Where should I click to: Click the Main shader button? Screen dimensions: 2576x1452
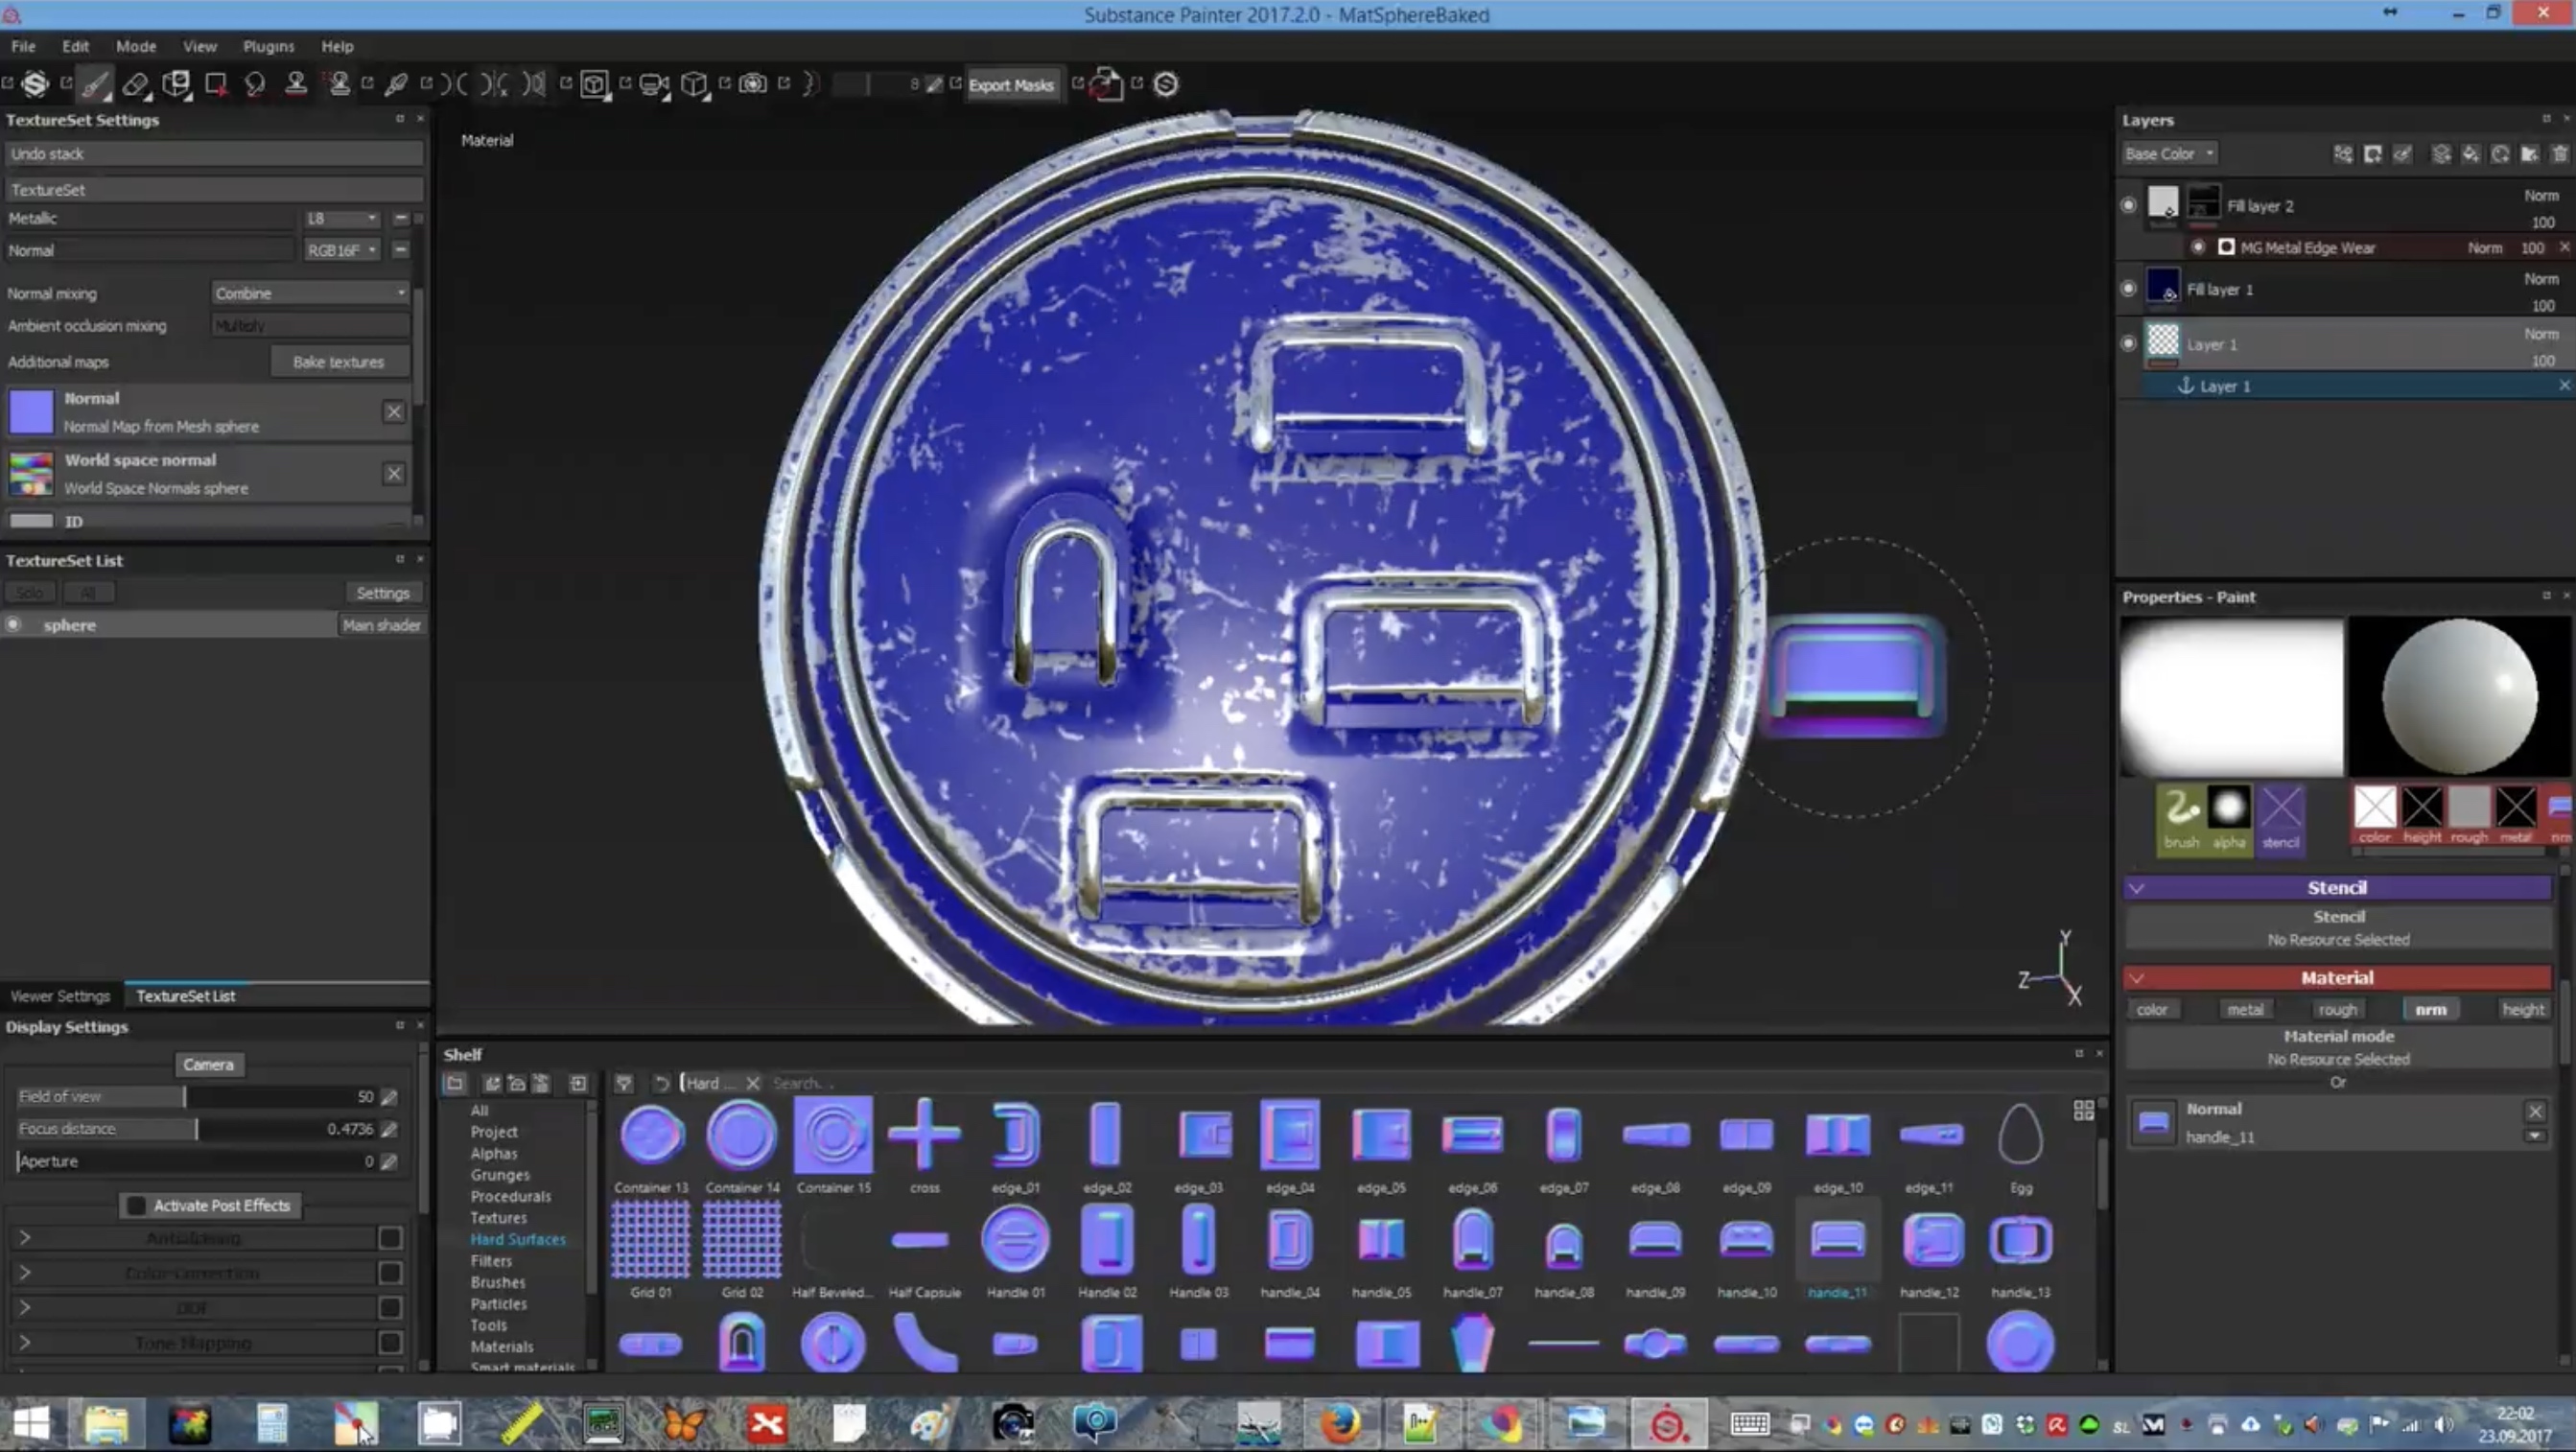pos(381,625)
